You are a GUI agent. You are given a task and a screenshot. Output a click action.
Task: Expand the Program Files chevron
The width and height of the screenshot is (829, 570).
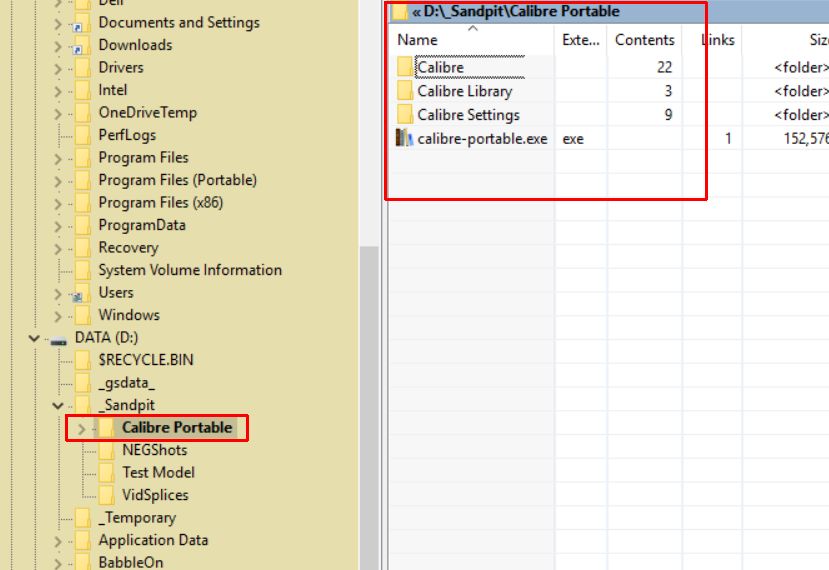tap(58, 159)
